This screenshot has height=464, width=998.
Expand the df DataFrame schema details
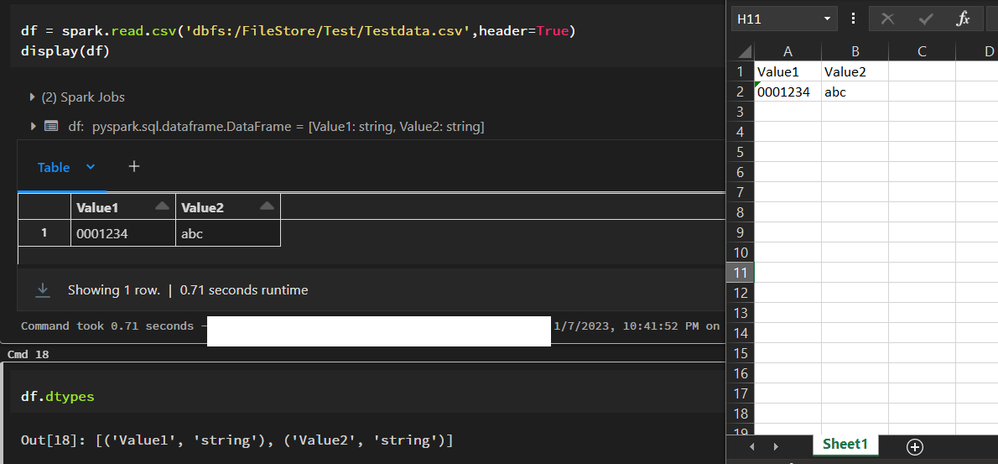(x=33, y=127)
